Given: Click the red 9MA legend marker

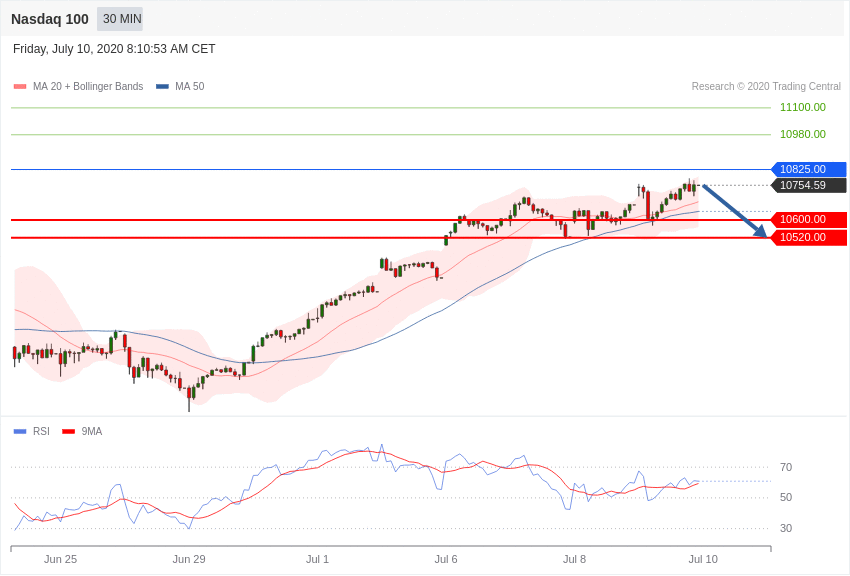Looking at the screenshot, I should coord(68,432).
